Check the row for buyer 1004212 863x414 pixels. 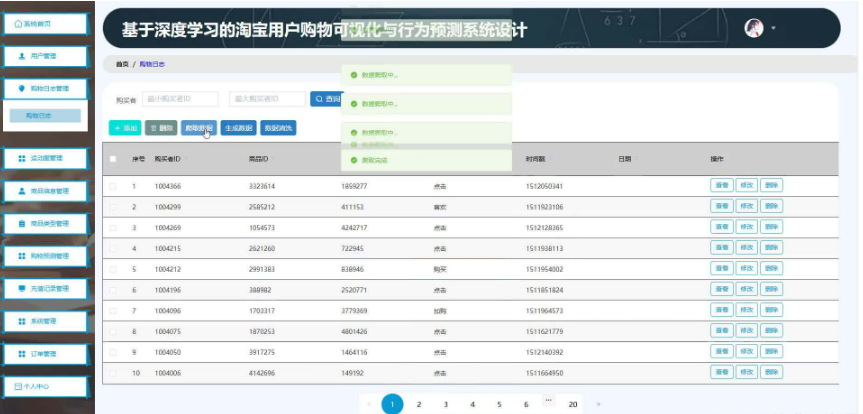[113, 269]
